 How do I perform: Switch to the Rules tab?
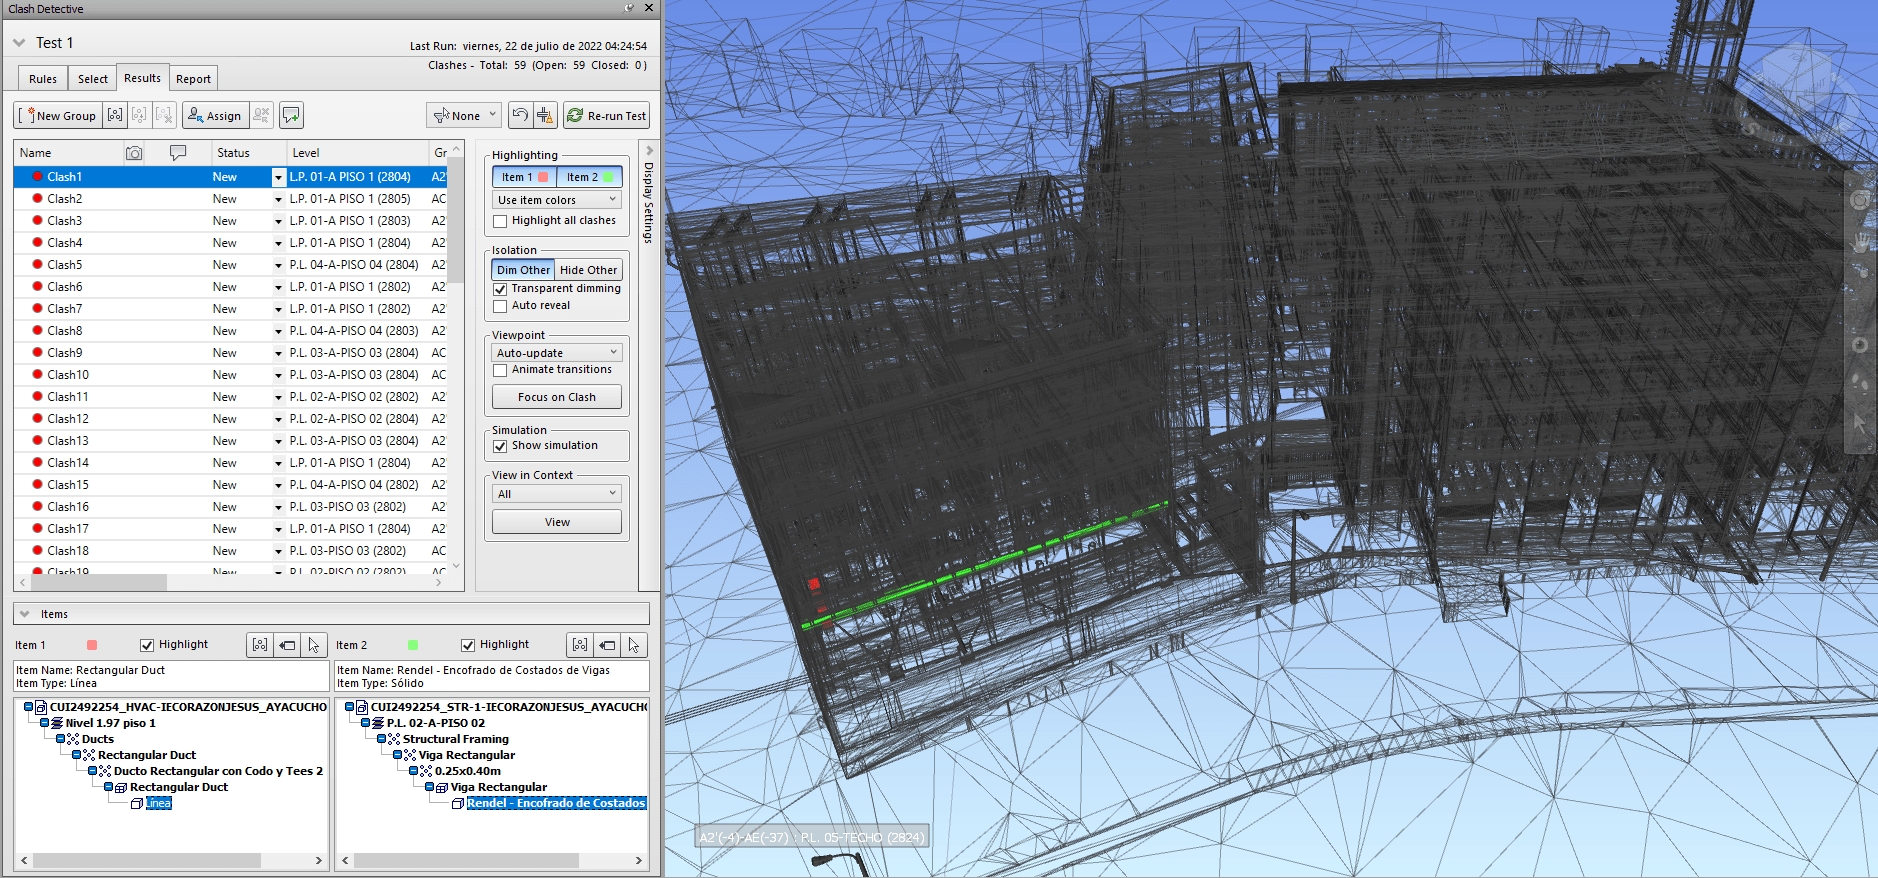point(43,79)
